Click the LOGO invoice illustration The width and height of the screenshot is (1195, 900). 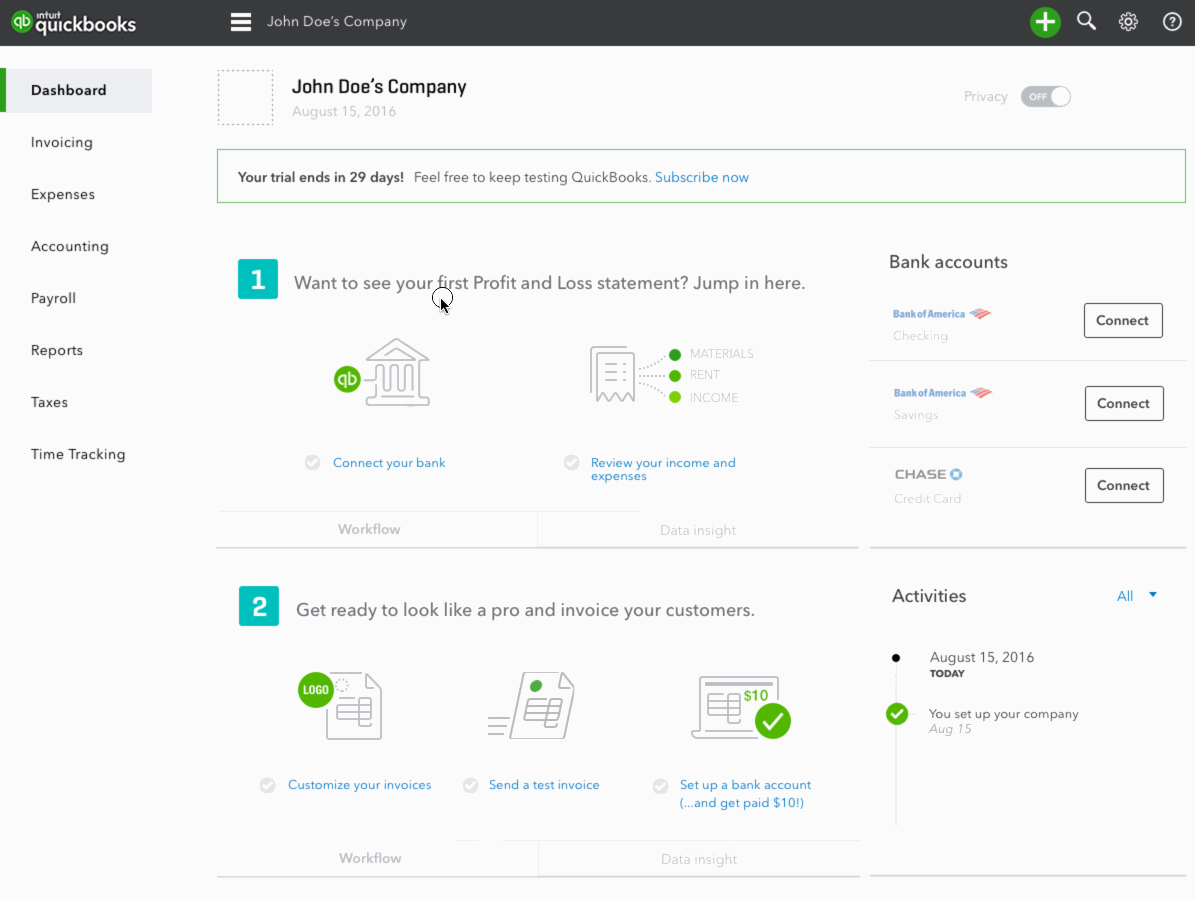[341, 705]
